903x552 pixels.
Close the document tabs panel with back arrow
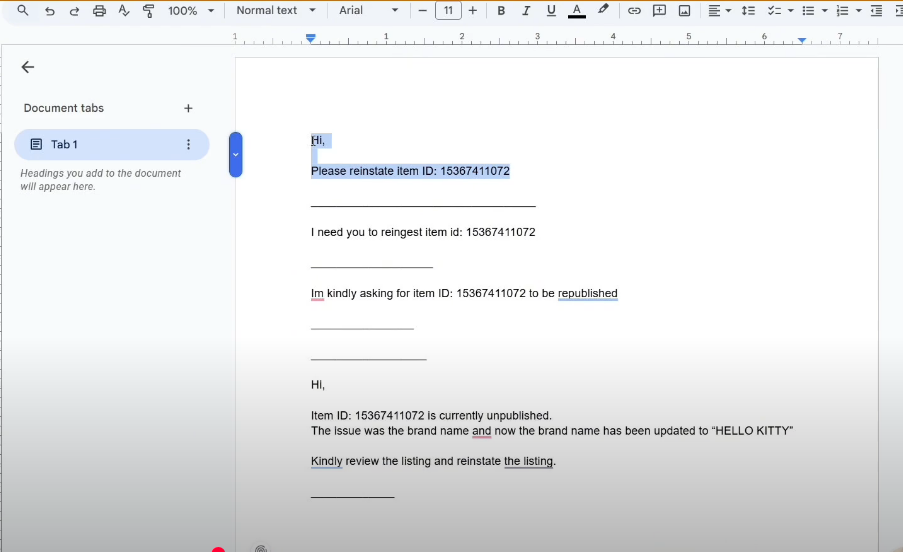pos(28,67)
